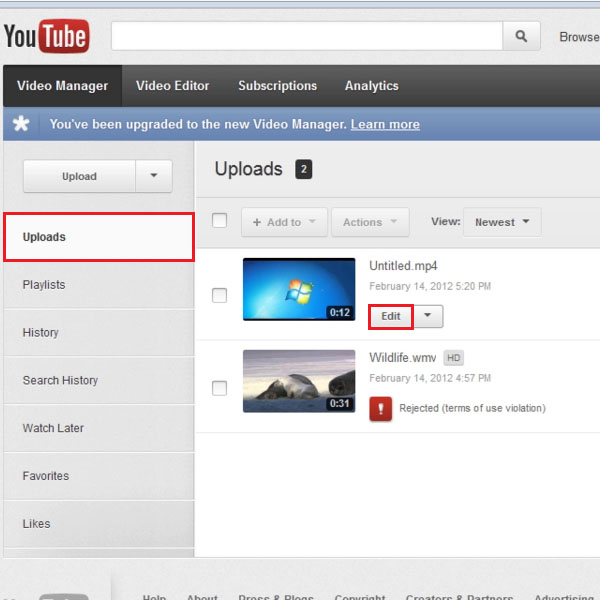Open the Upload dropdown arrow

pos(154,176)
